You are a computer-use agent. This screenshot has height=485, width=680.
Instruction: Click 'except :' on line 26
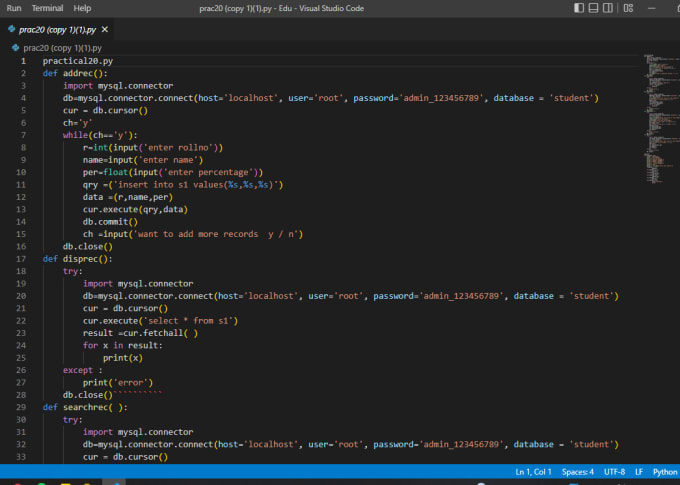[82, 370]
